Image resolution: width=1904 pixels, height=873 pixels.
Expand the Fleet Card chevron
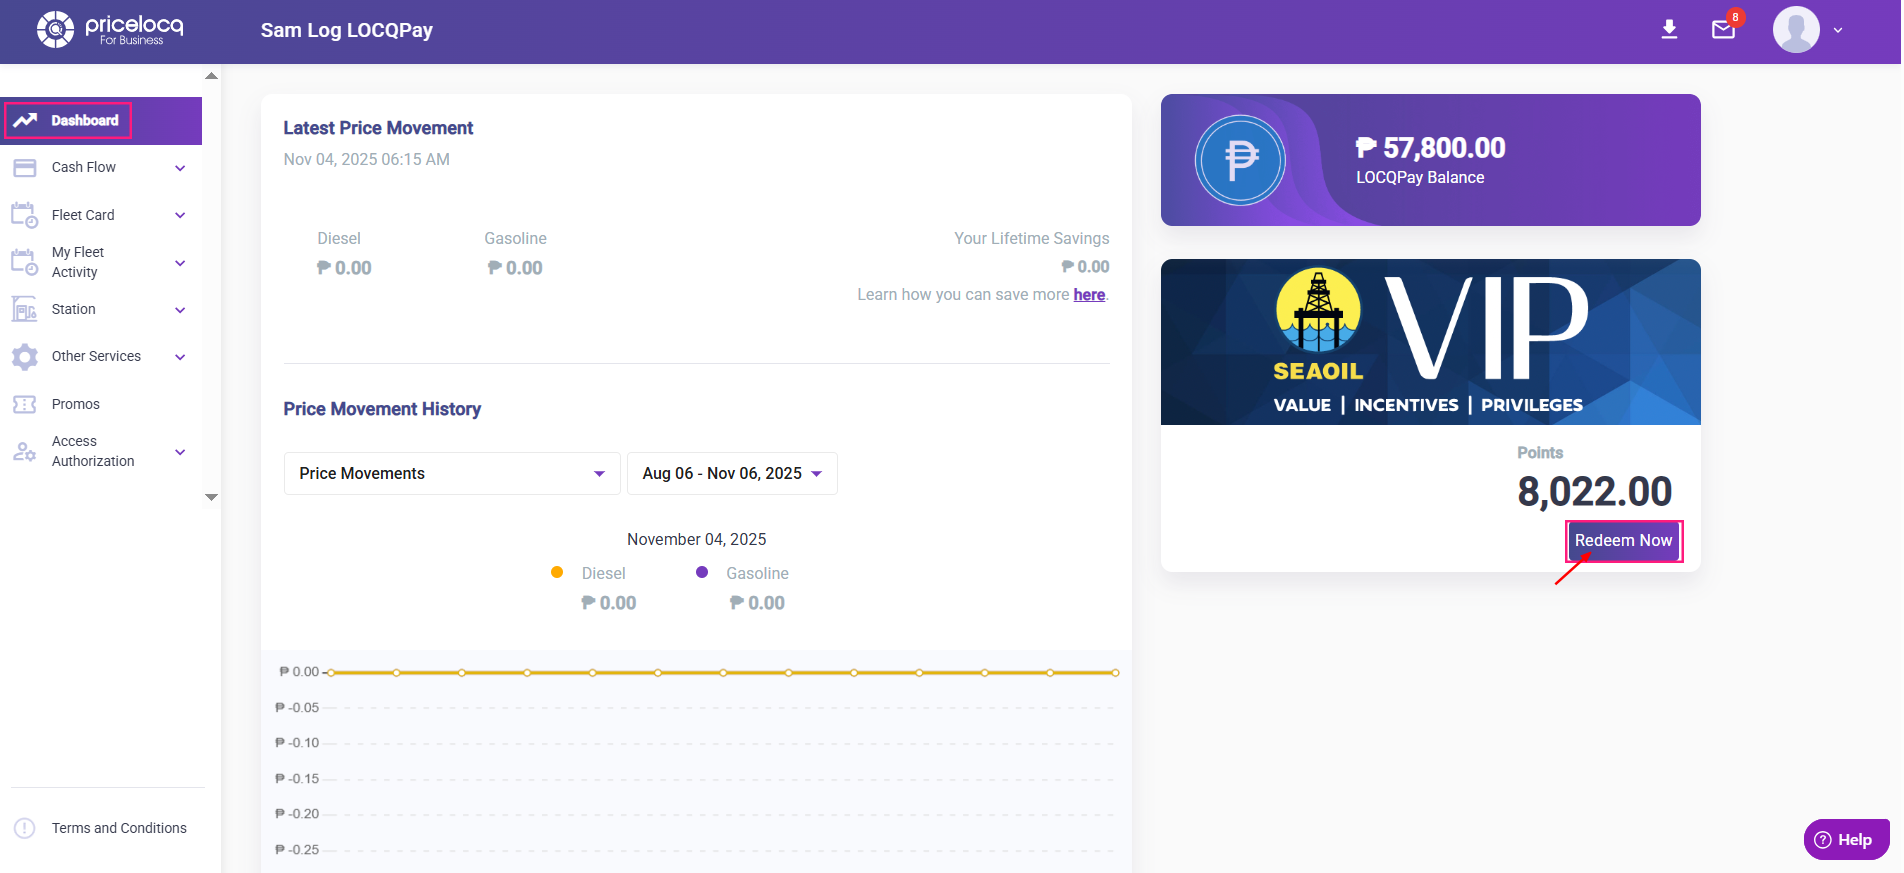click(x=180, y=215)
